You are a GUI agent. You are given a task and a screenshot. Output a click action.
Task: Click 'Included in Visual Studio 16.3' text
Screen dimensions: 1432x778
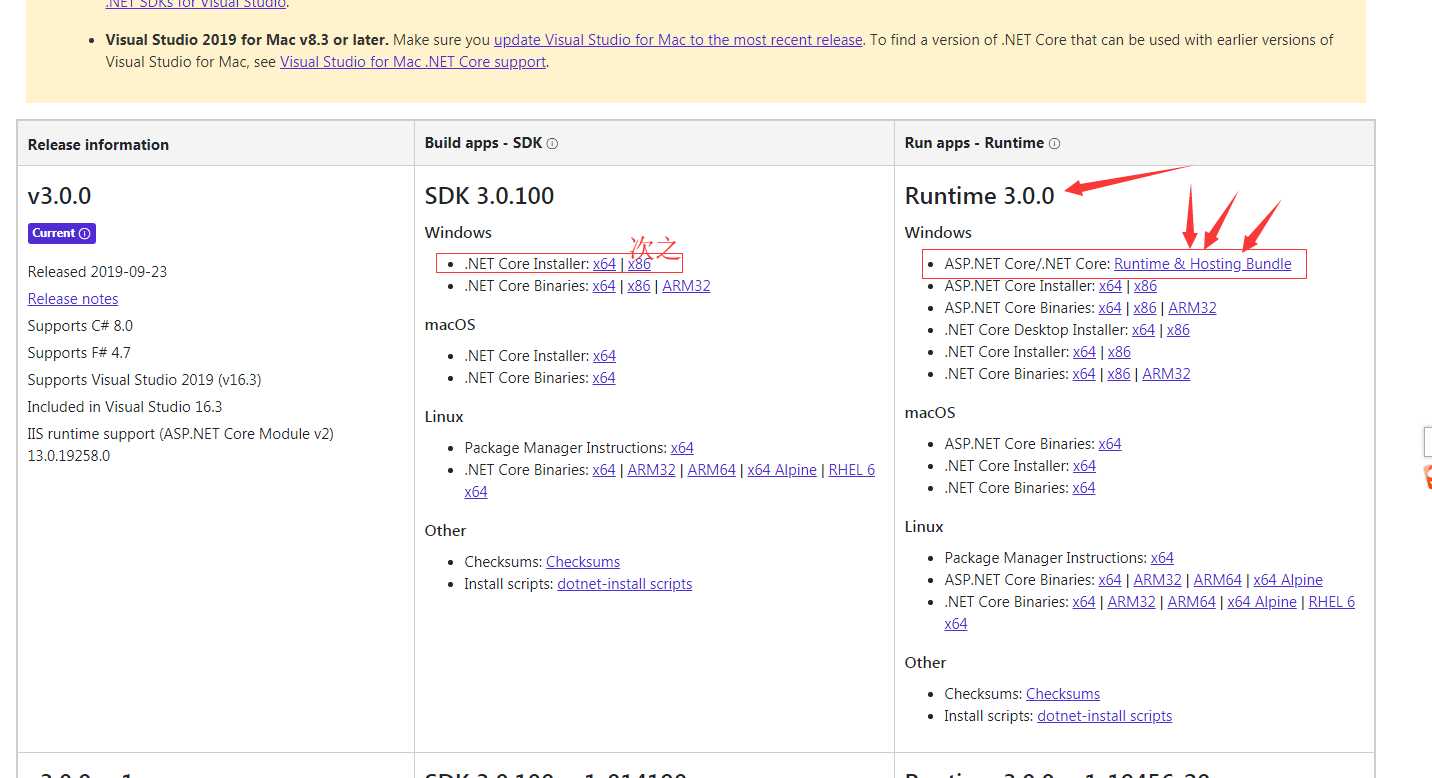point(125,407)
